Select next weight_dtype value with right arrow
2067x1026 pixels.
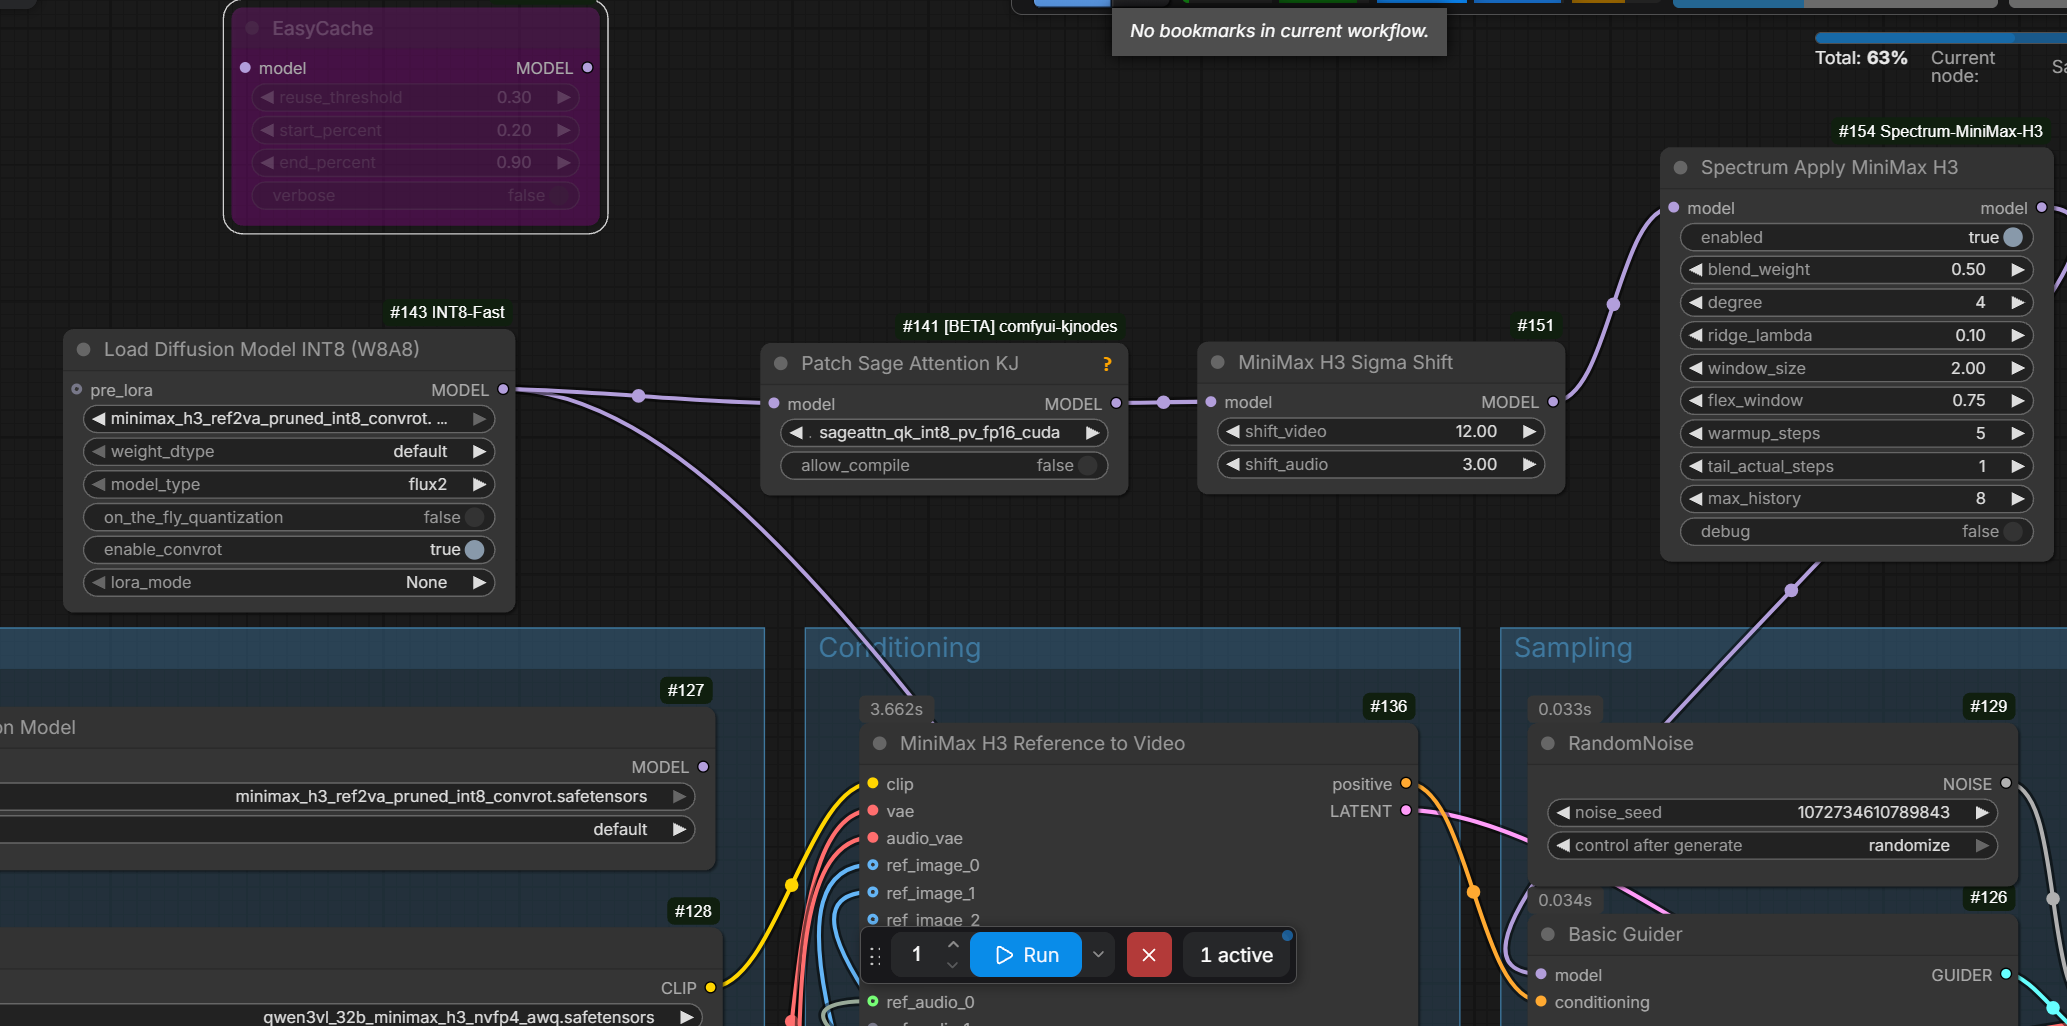[x=479, y=451]
